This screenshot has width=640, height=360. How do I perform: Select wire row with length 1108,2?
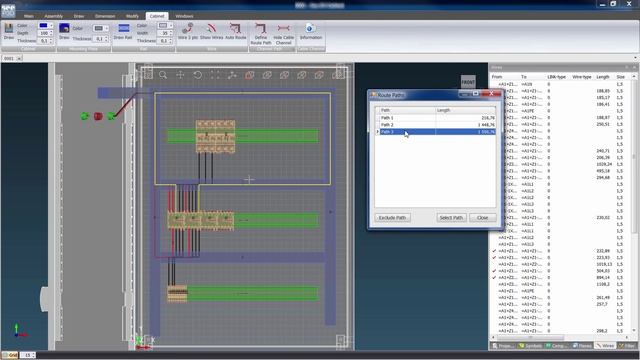coord(560,284)
